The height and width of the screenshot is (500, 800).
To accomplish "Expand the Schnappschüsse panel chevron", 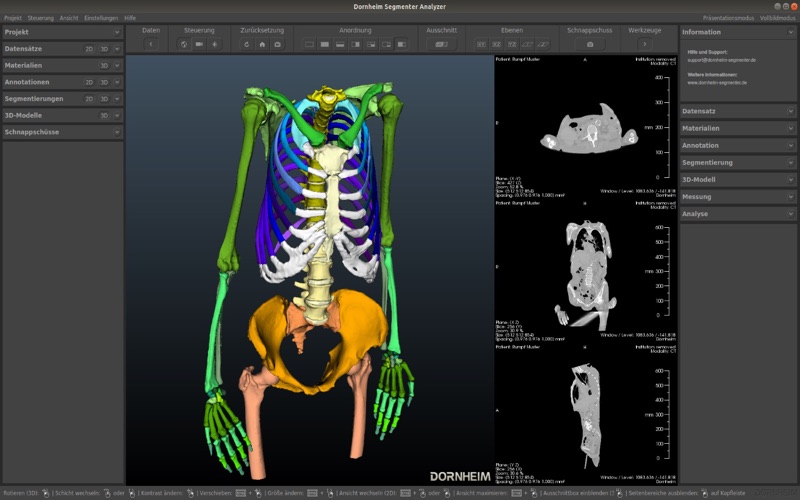I will pos(117,132).
